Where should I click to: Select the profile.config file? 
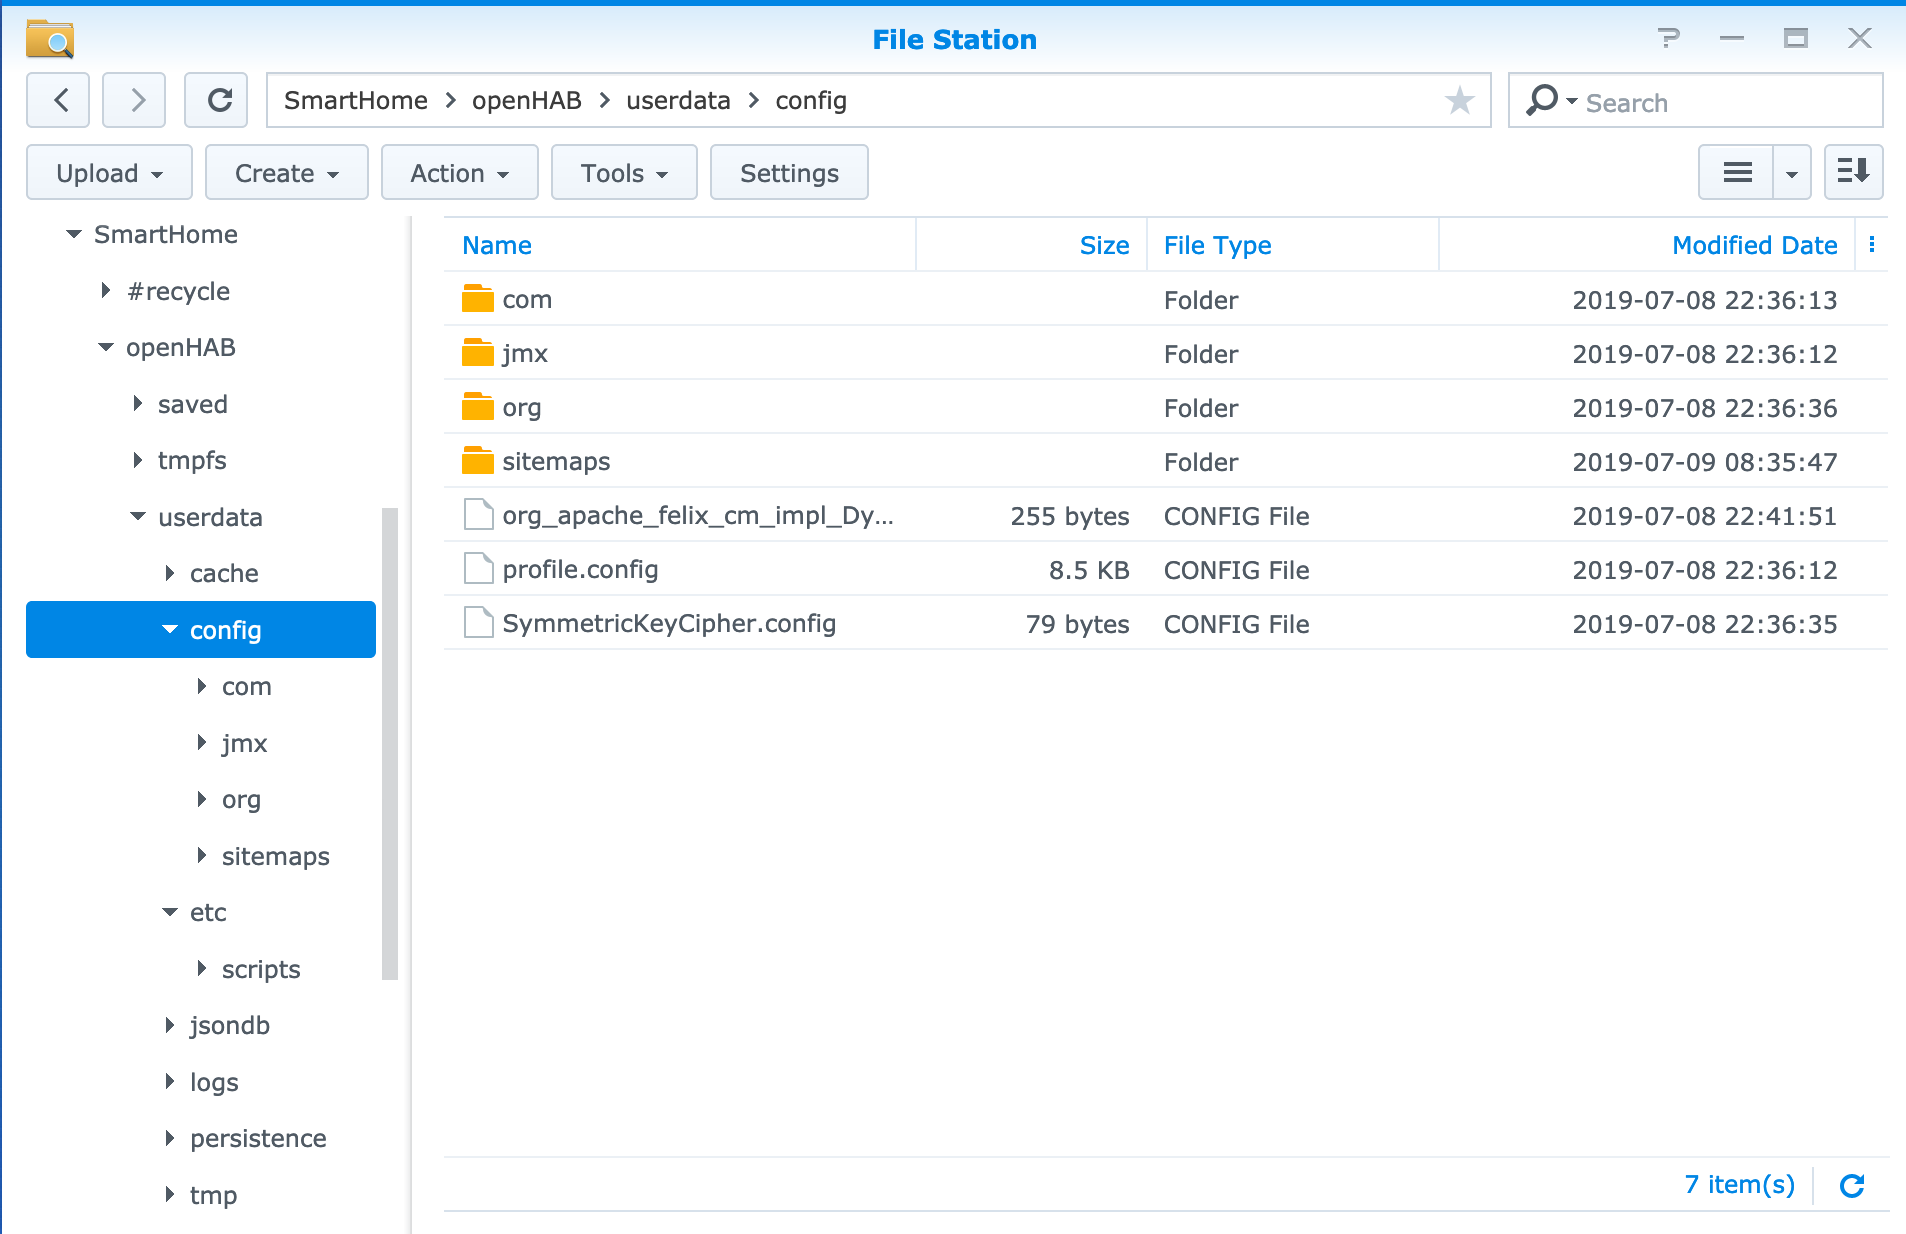pyautogui.click(x=579, y=569)
